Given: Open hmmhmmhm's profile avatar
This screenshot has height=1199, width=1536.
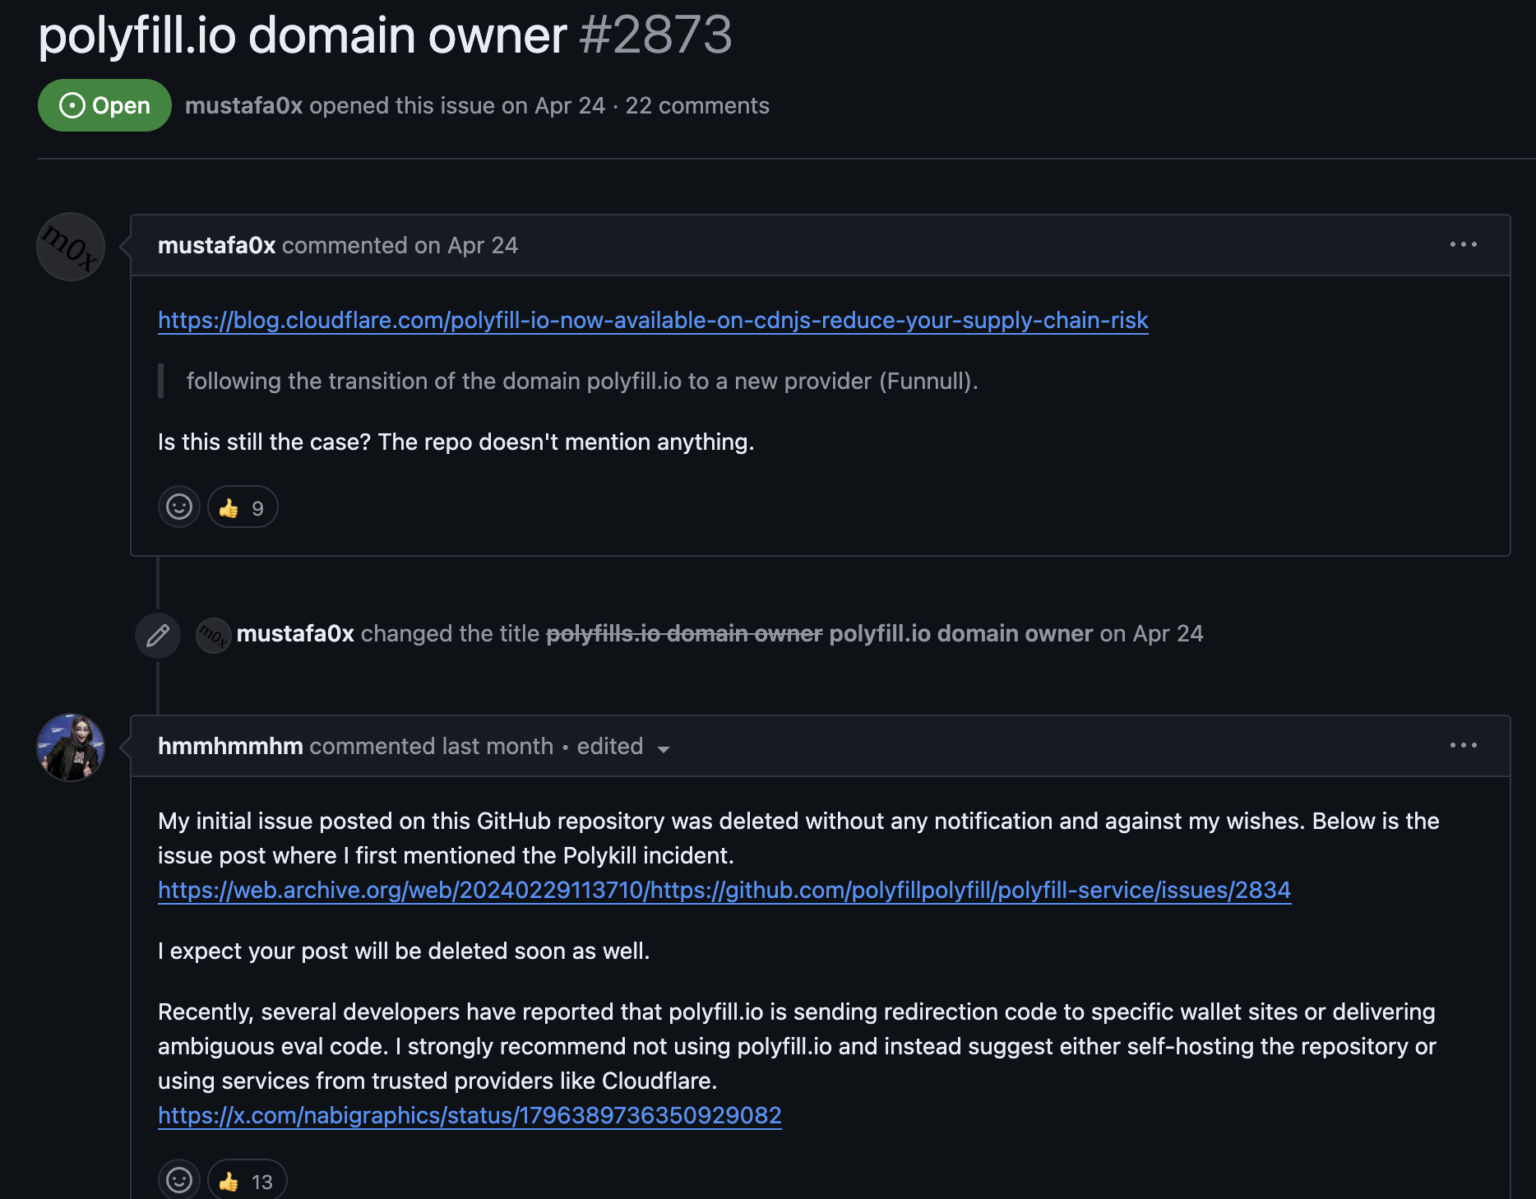Looking at the screenshot, I should (x=70, y=747).
